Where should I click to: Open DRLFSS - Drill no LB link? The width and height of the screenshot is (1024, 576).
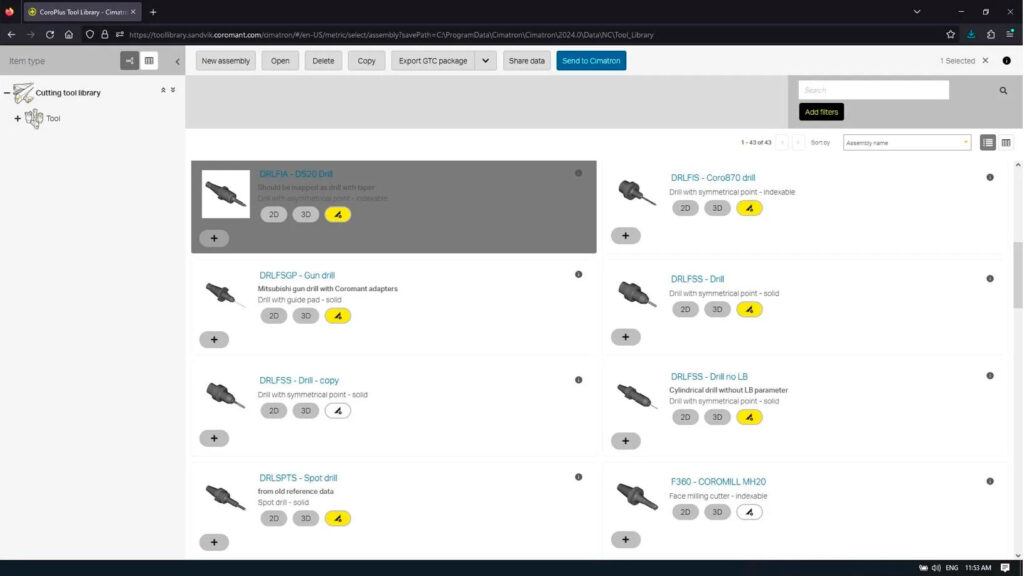[709, 377]
